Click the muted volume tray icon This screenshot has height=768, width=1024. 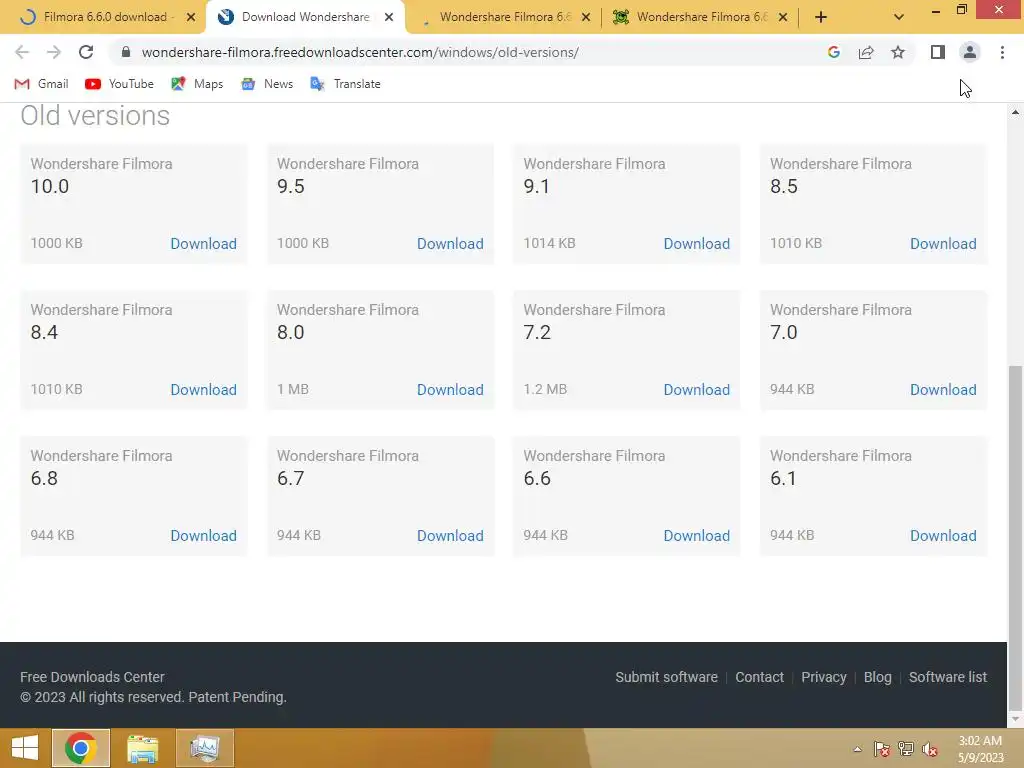(929, 749)
